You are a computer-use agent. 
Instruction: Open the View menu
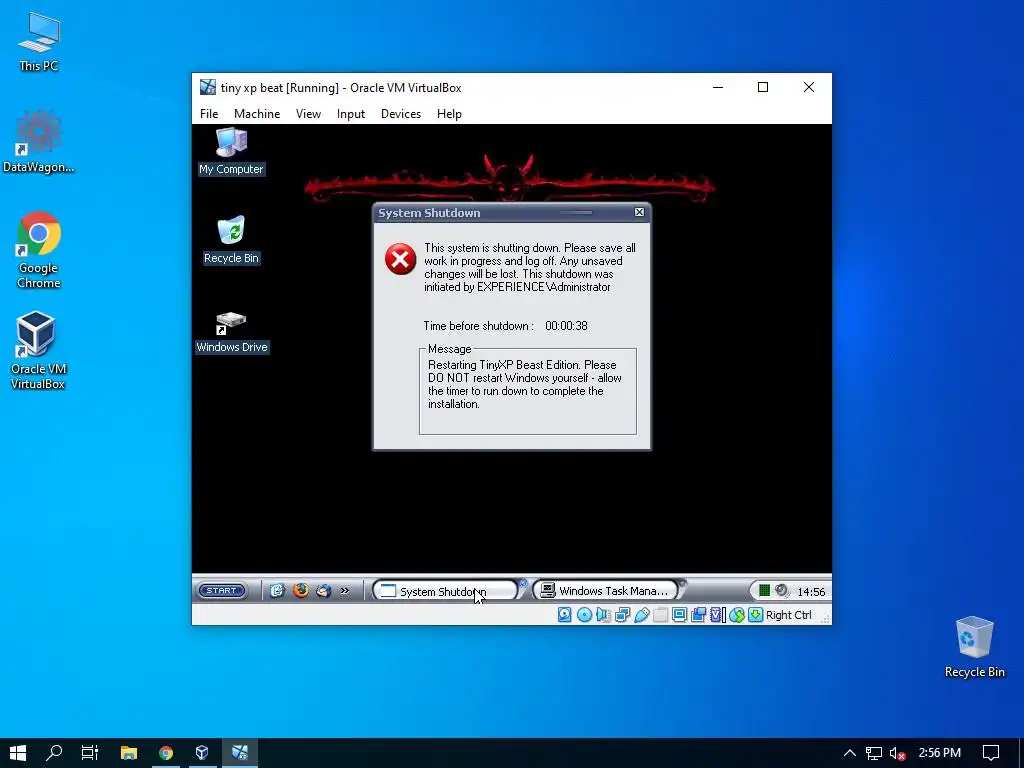coord(308,114)
